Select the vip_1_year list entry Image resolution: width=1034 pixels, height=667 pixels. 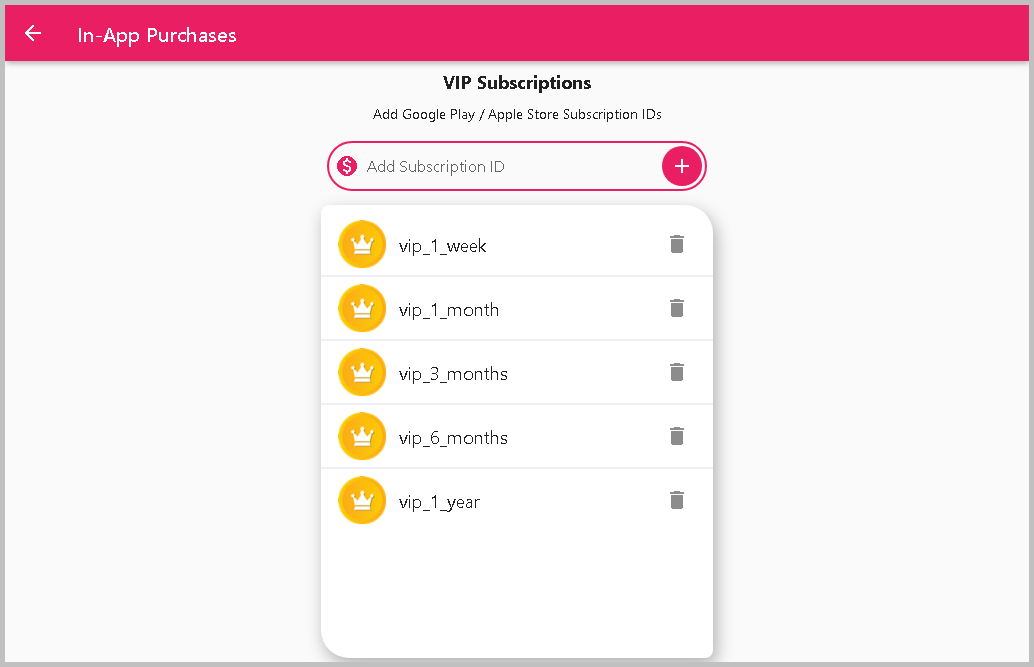tap(439, 502)
